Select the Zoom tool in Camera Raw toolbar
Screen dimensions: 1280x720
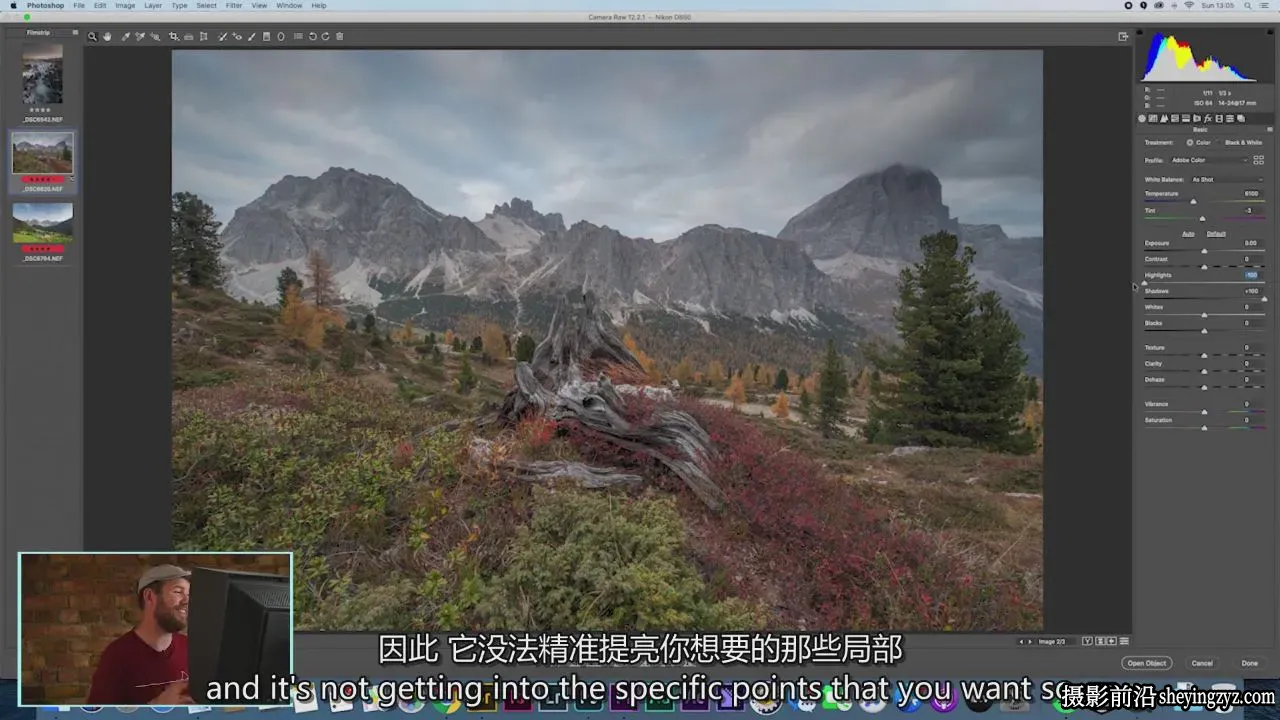(x=92, y=37)
